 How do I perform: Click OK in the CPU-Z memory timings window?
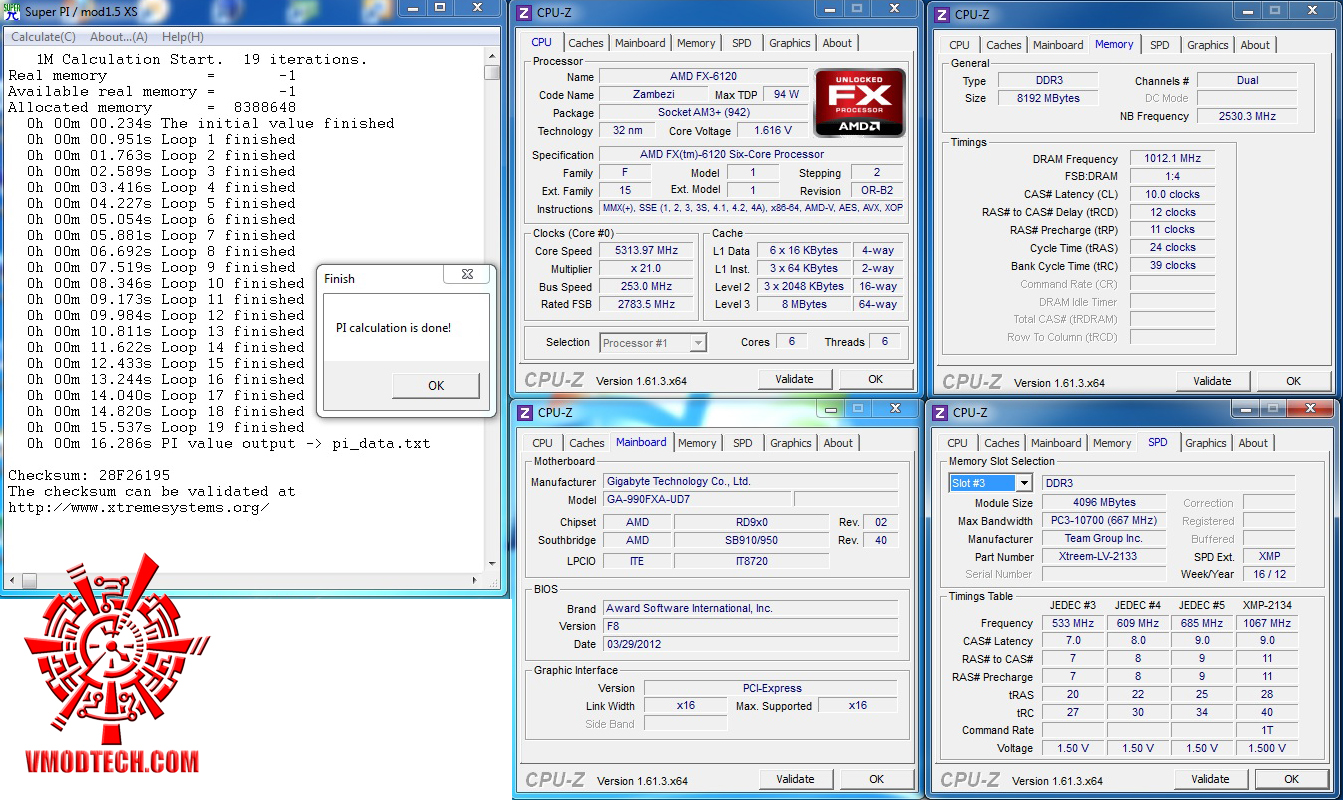[x=1294, y=381]
